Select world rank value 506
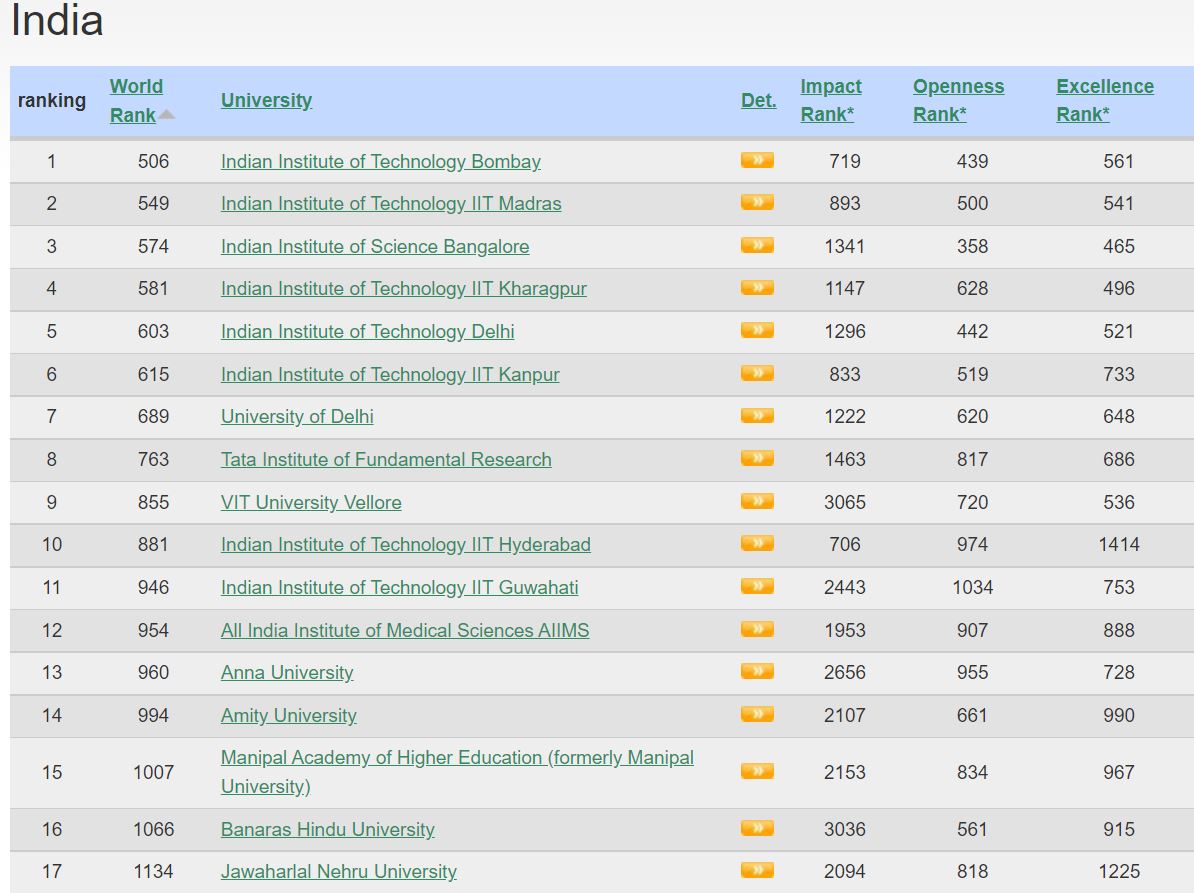Image resolution: width=1194 pixels, height=893 pixels. pyautogui.click(x=153, y=161)
